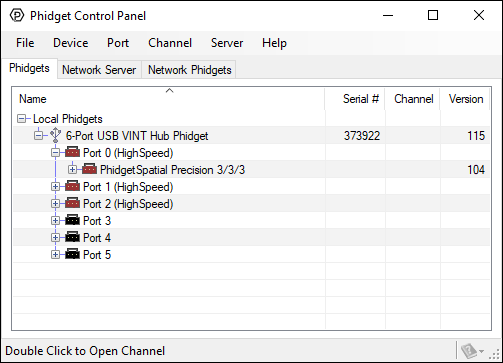Switch to the Network Server tab
The image size is (503, 363).
99,70
